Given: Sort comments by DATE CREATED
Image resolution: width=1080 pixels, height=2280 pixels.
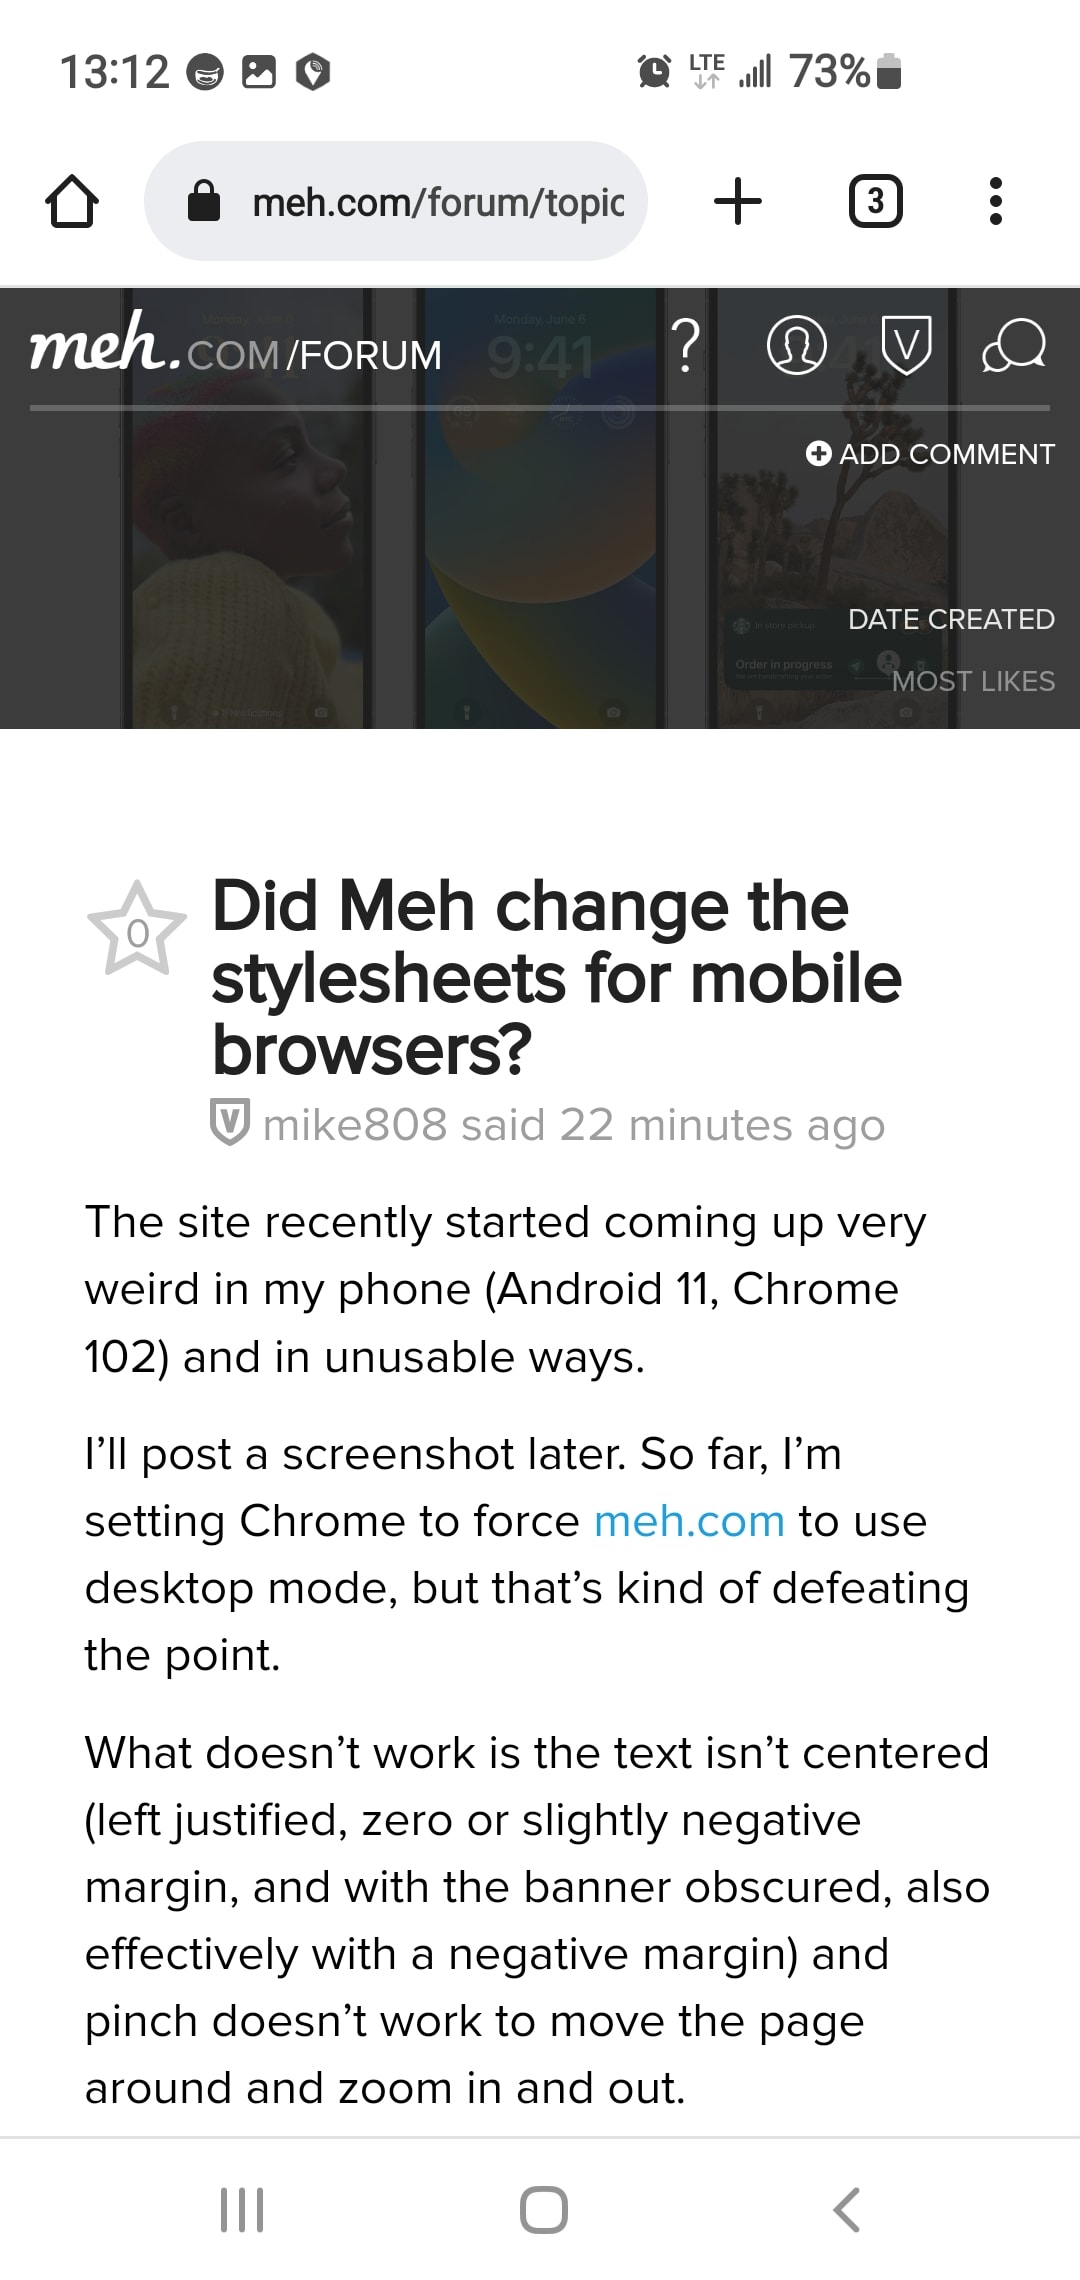Looking at the screenshot, I should coord(951,619).
